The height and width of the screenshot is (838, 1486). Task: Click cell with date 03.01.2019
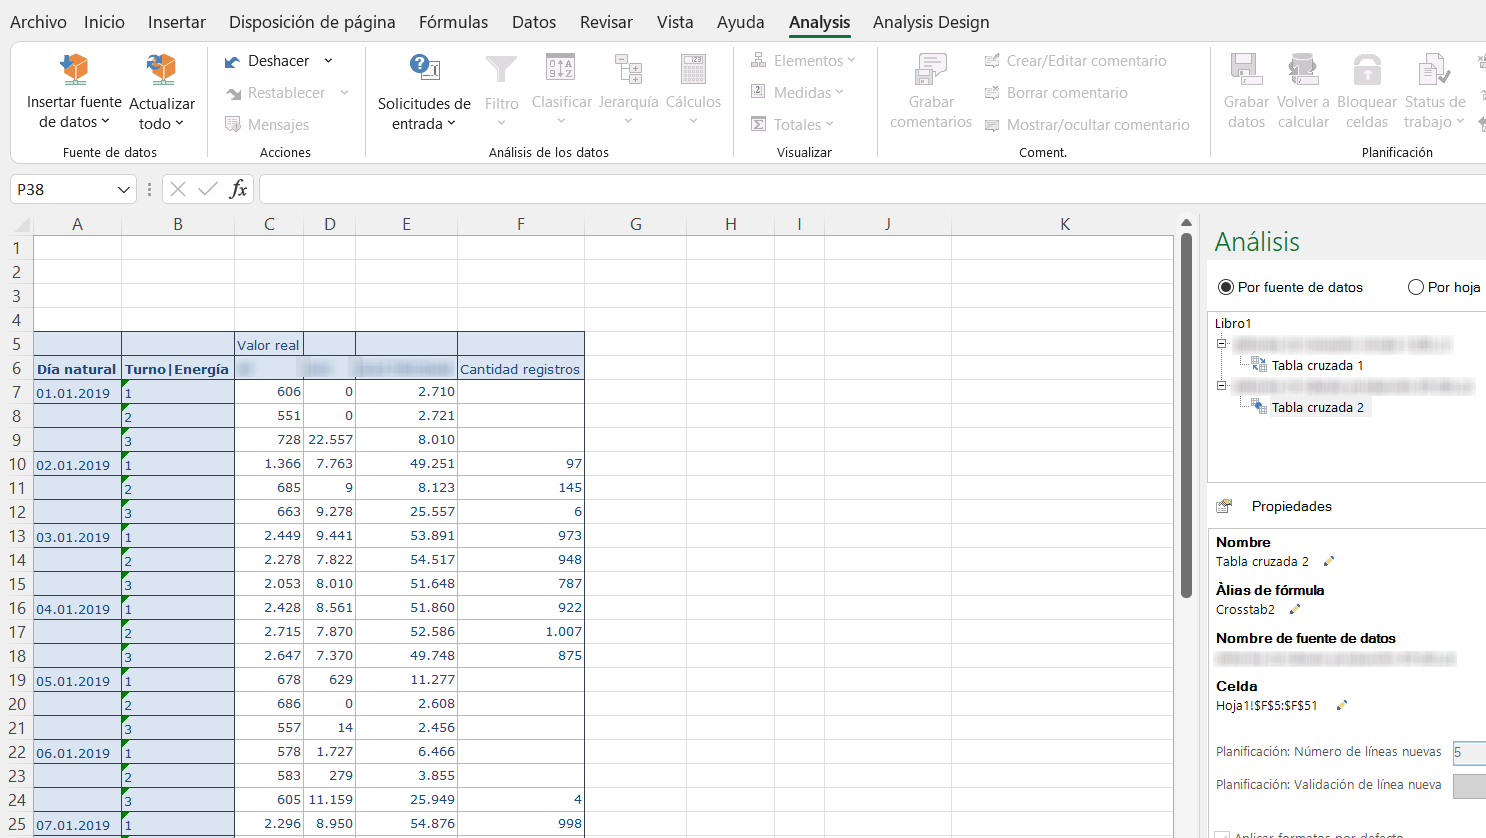[77, 536]
